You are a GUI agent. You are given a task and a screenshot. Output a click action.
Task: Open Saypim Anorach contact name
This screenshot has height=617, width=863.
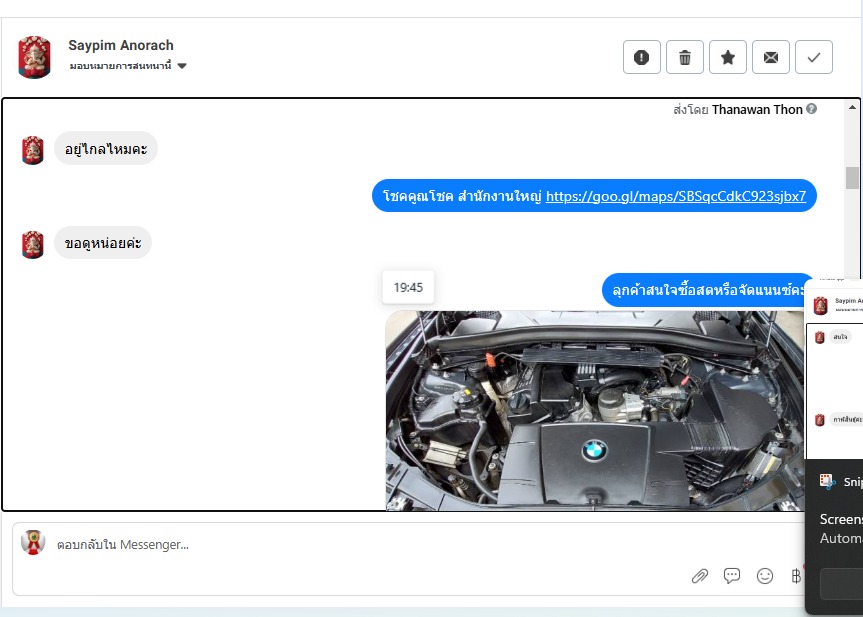[x=121, y=45]
